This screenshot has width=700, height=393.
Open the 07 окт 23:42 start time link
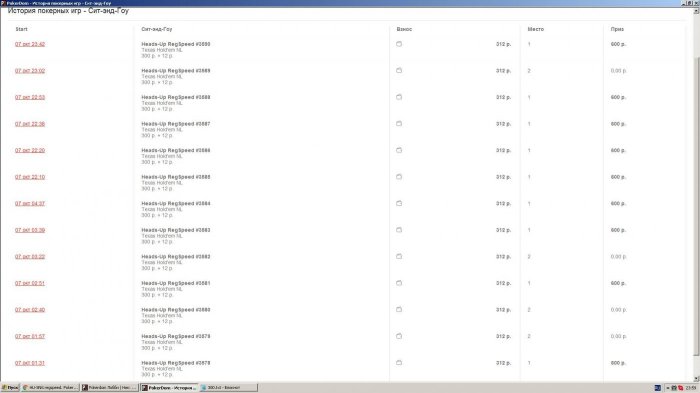click(x=30, y=44)
